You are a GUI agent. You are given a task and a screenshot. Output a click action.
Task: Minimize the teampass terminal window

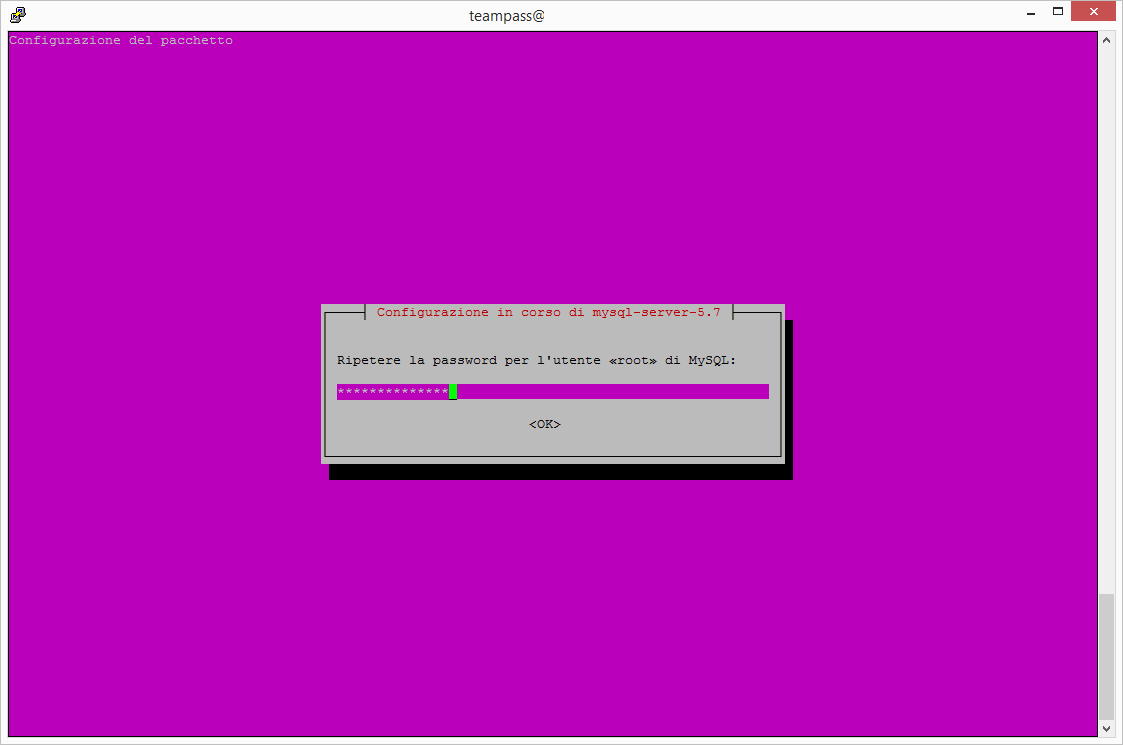tap(1031, 12)
